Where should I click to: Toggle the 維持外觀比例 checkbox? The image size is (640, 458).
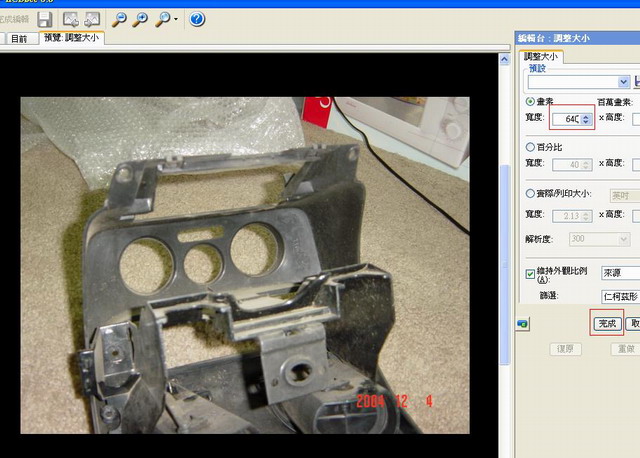click(530, 272)
